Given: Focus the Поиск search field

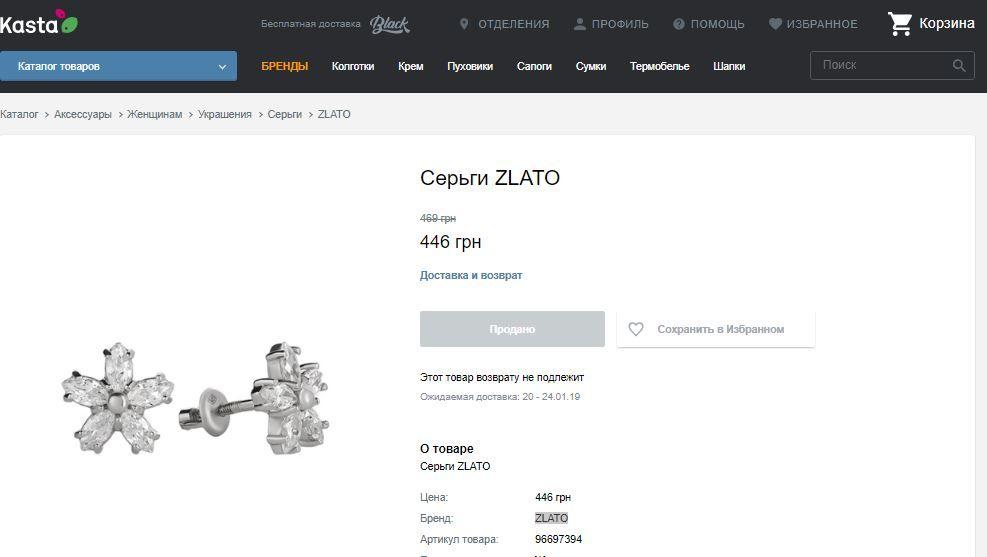Looking at the screenshot, I should (x=880, y=65).
